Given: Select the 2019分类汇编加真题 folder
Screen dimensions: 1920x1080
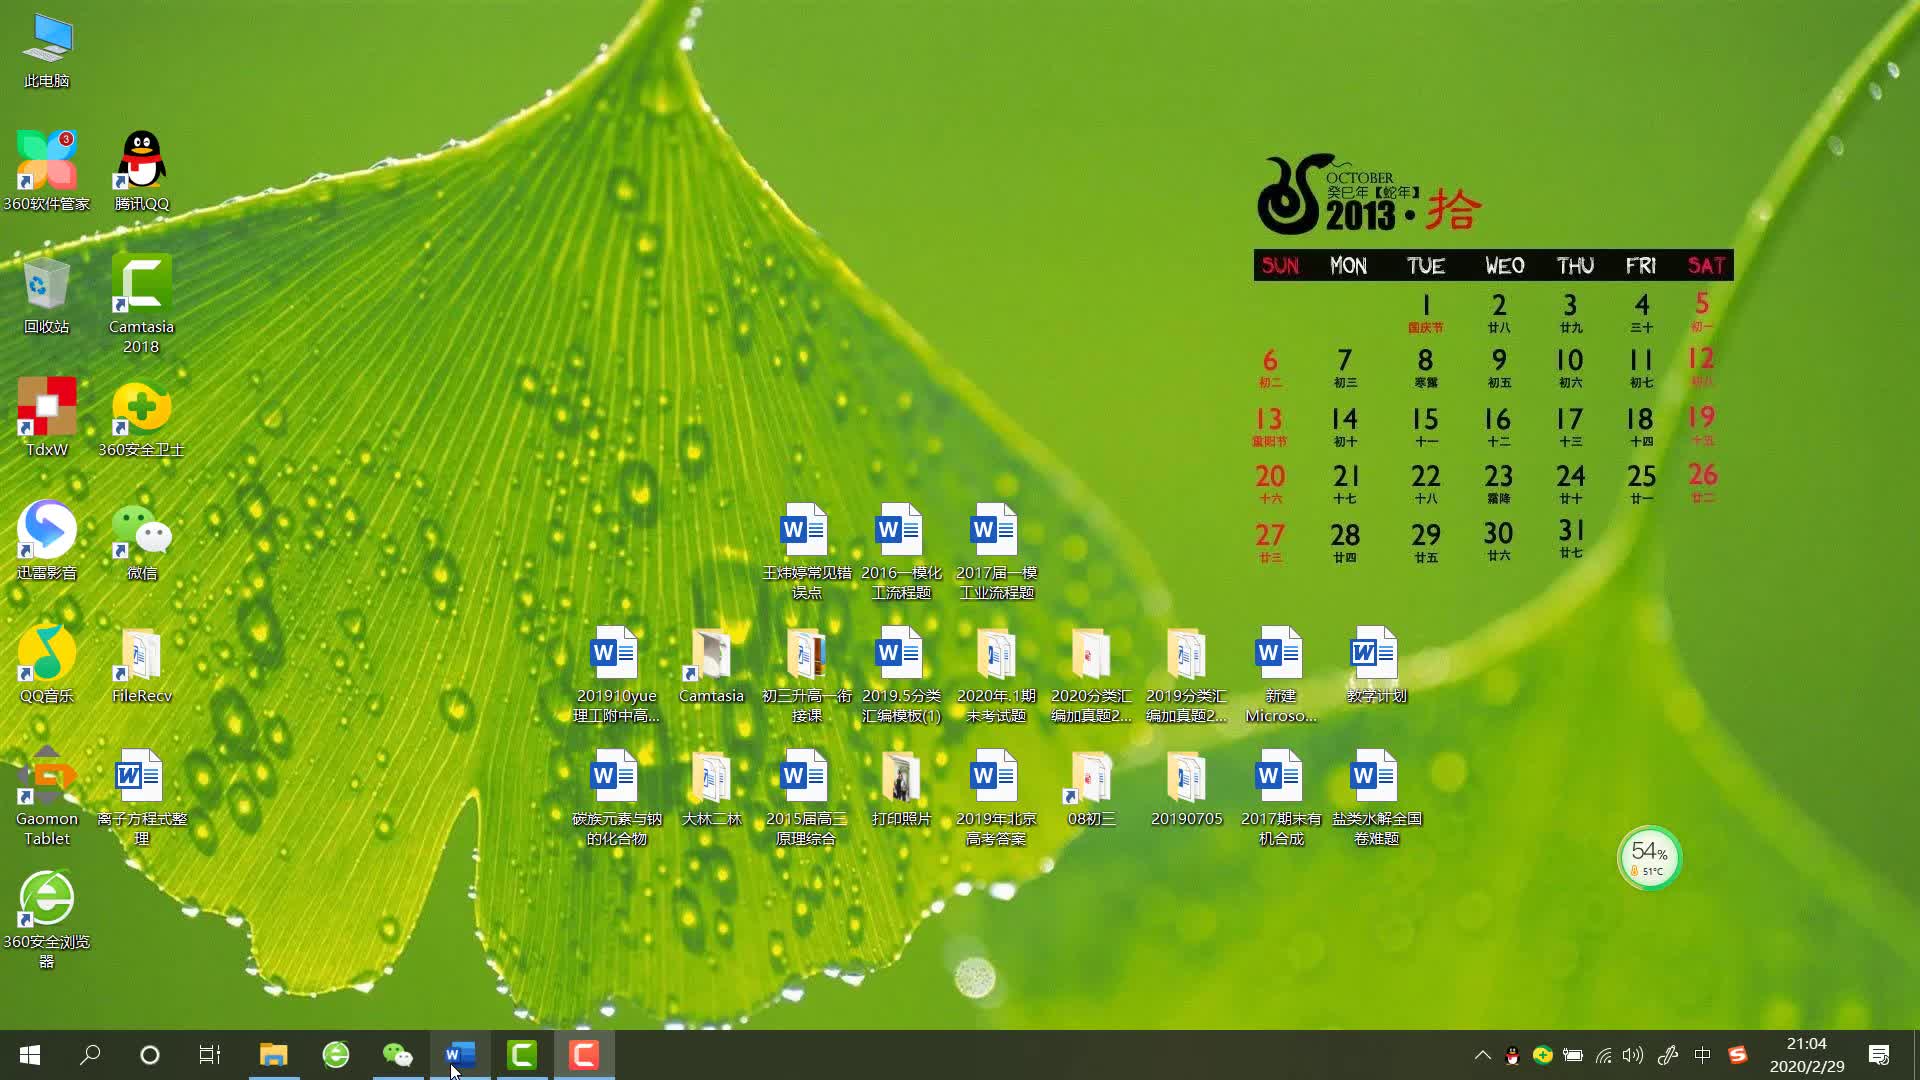Looking at the screenshot, I should (x=1187, y=674).
